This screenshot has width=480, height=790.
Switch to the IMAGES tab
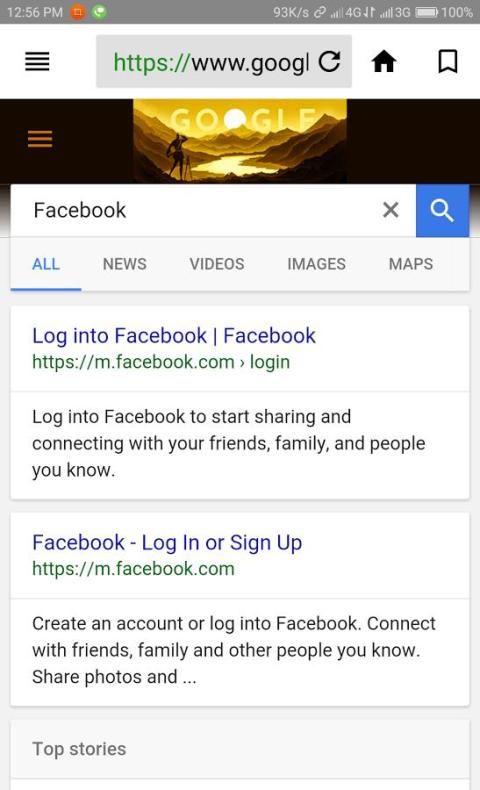point(316,264)
